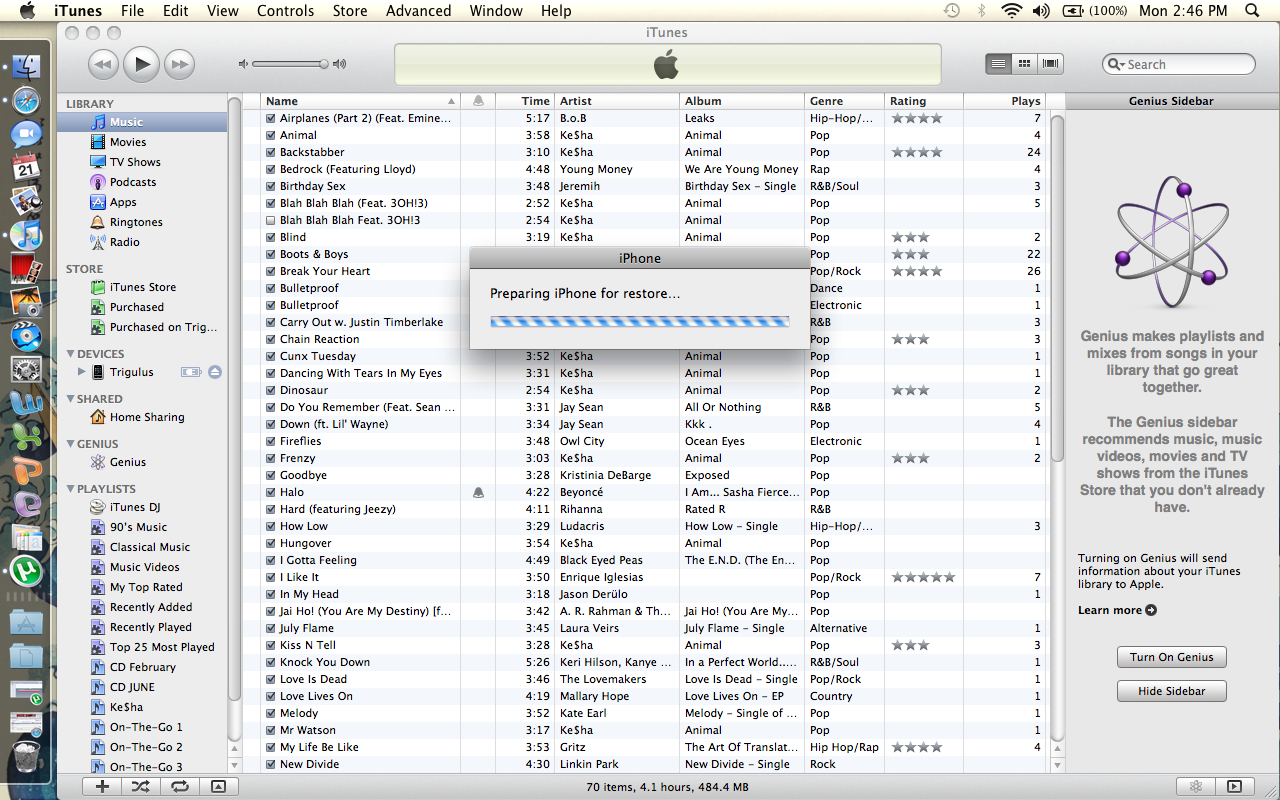Open Trash in the Dock
1280x800 pixels.
click(x=27, y=757)
